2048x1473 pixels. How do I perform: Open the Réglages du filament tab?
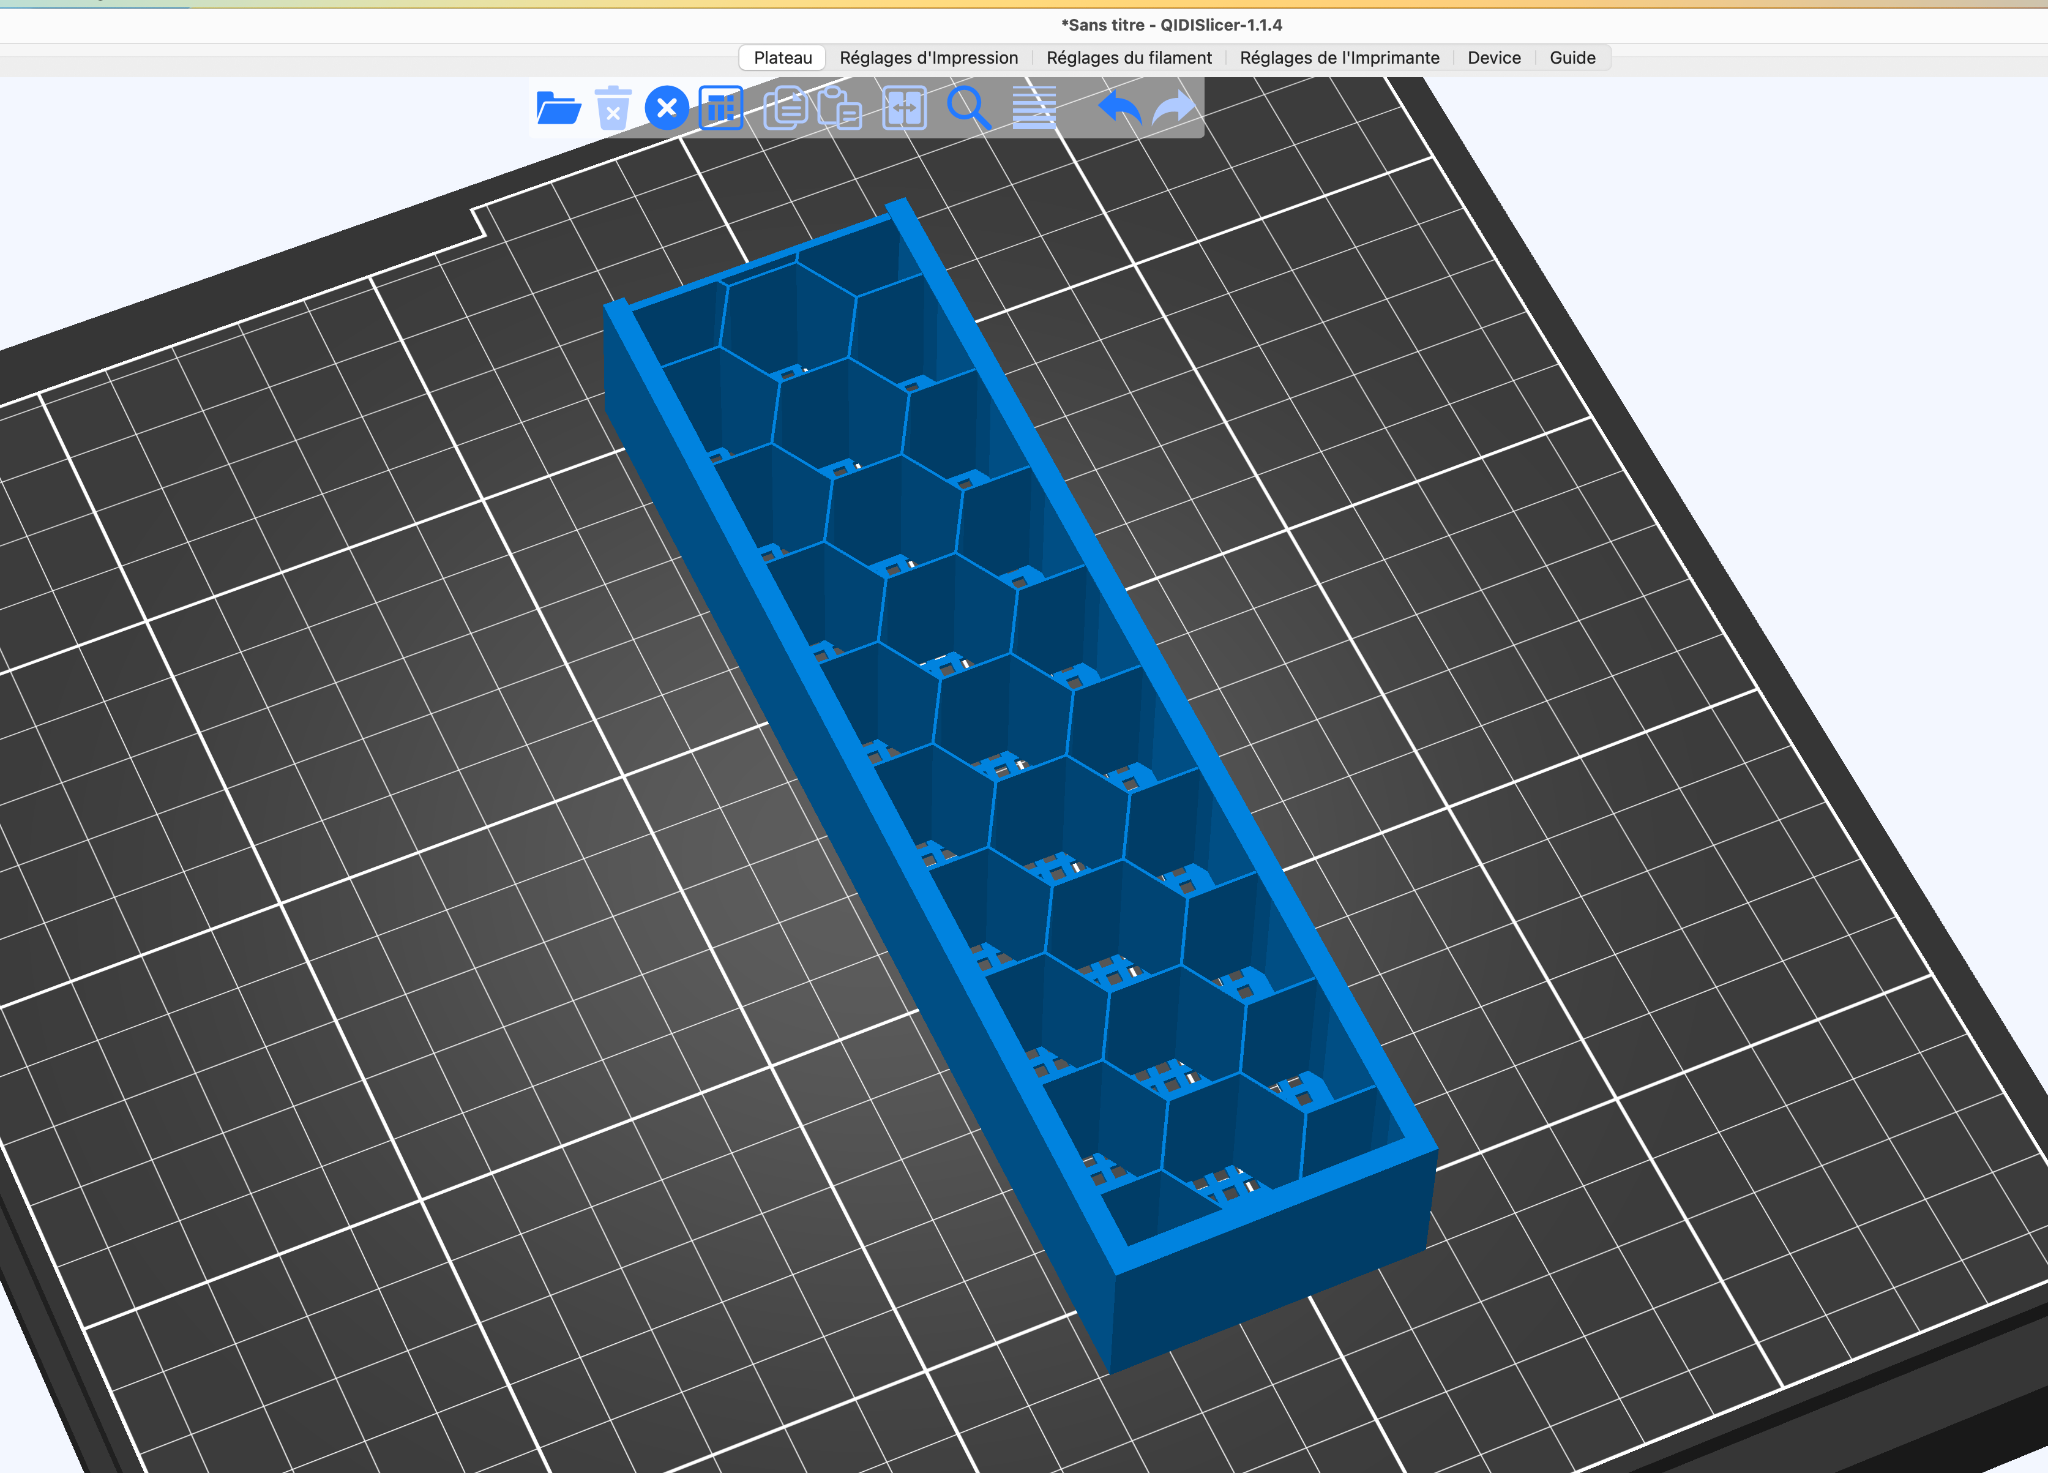point(1129,58)
